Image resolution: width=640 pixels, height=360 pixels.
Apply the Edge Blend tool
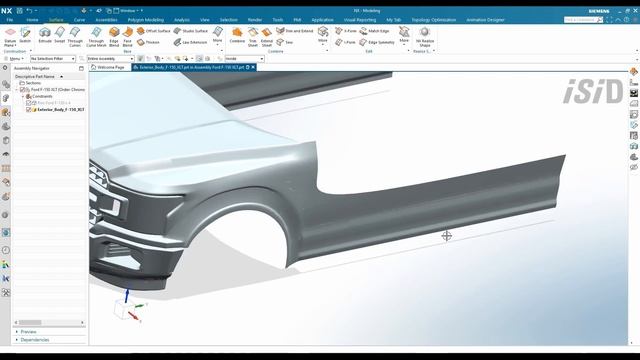coord(114,37)
